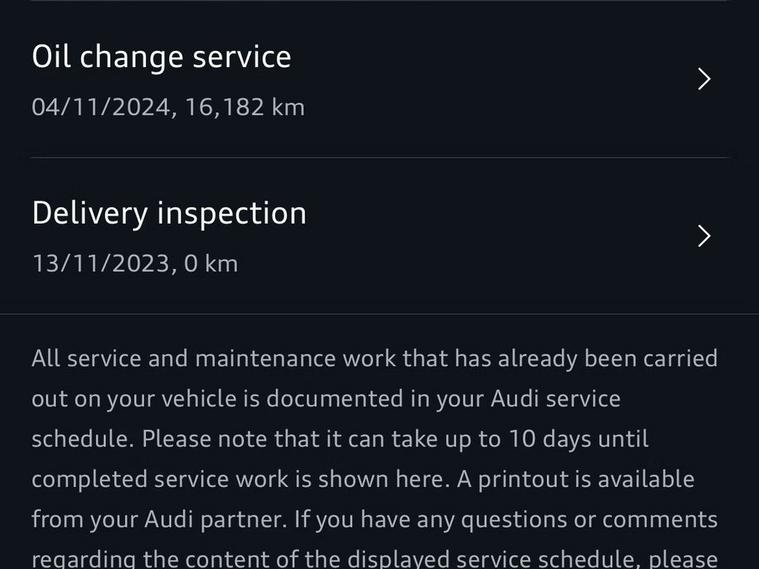
Task: Click the 'Audi service' text in paragraph
Action: [555, 398]
